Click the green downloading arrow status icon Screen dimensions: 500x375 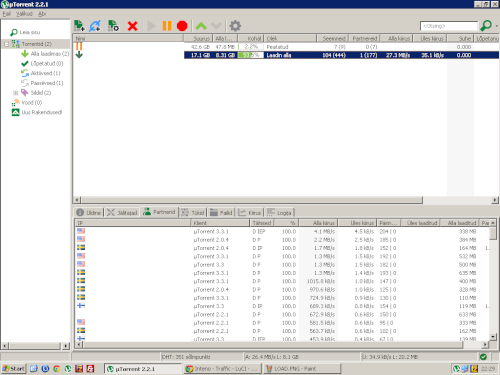pyautogui.click(x=79, y=55)
